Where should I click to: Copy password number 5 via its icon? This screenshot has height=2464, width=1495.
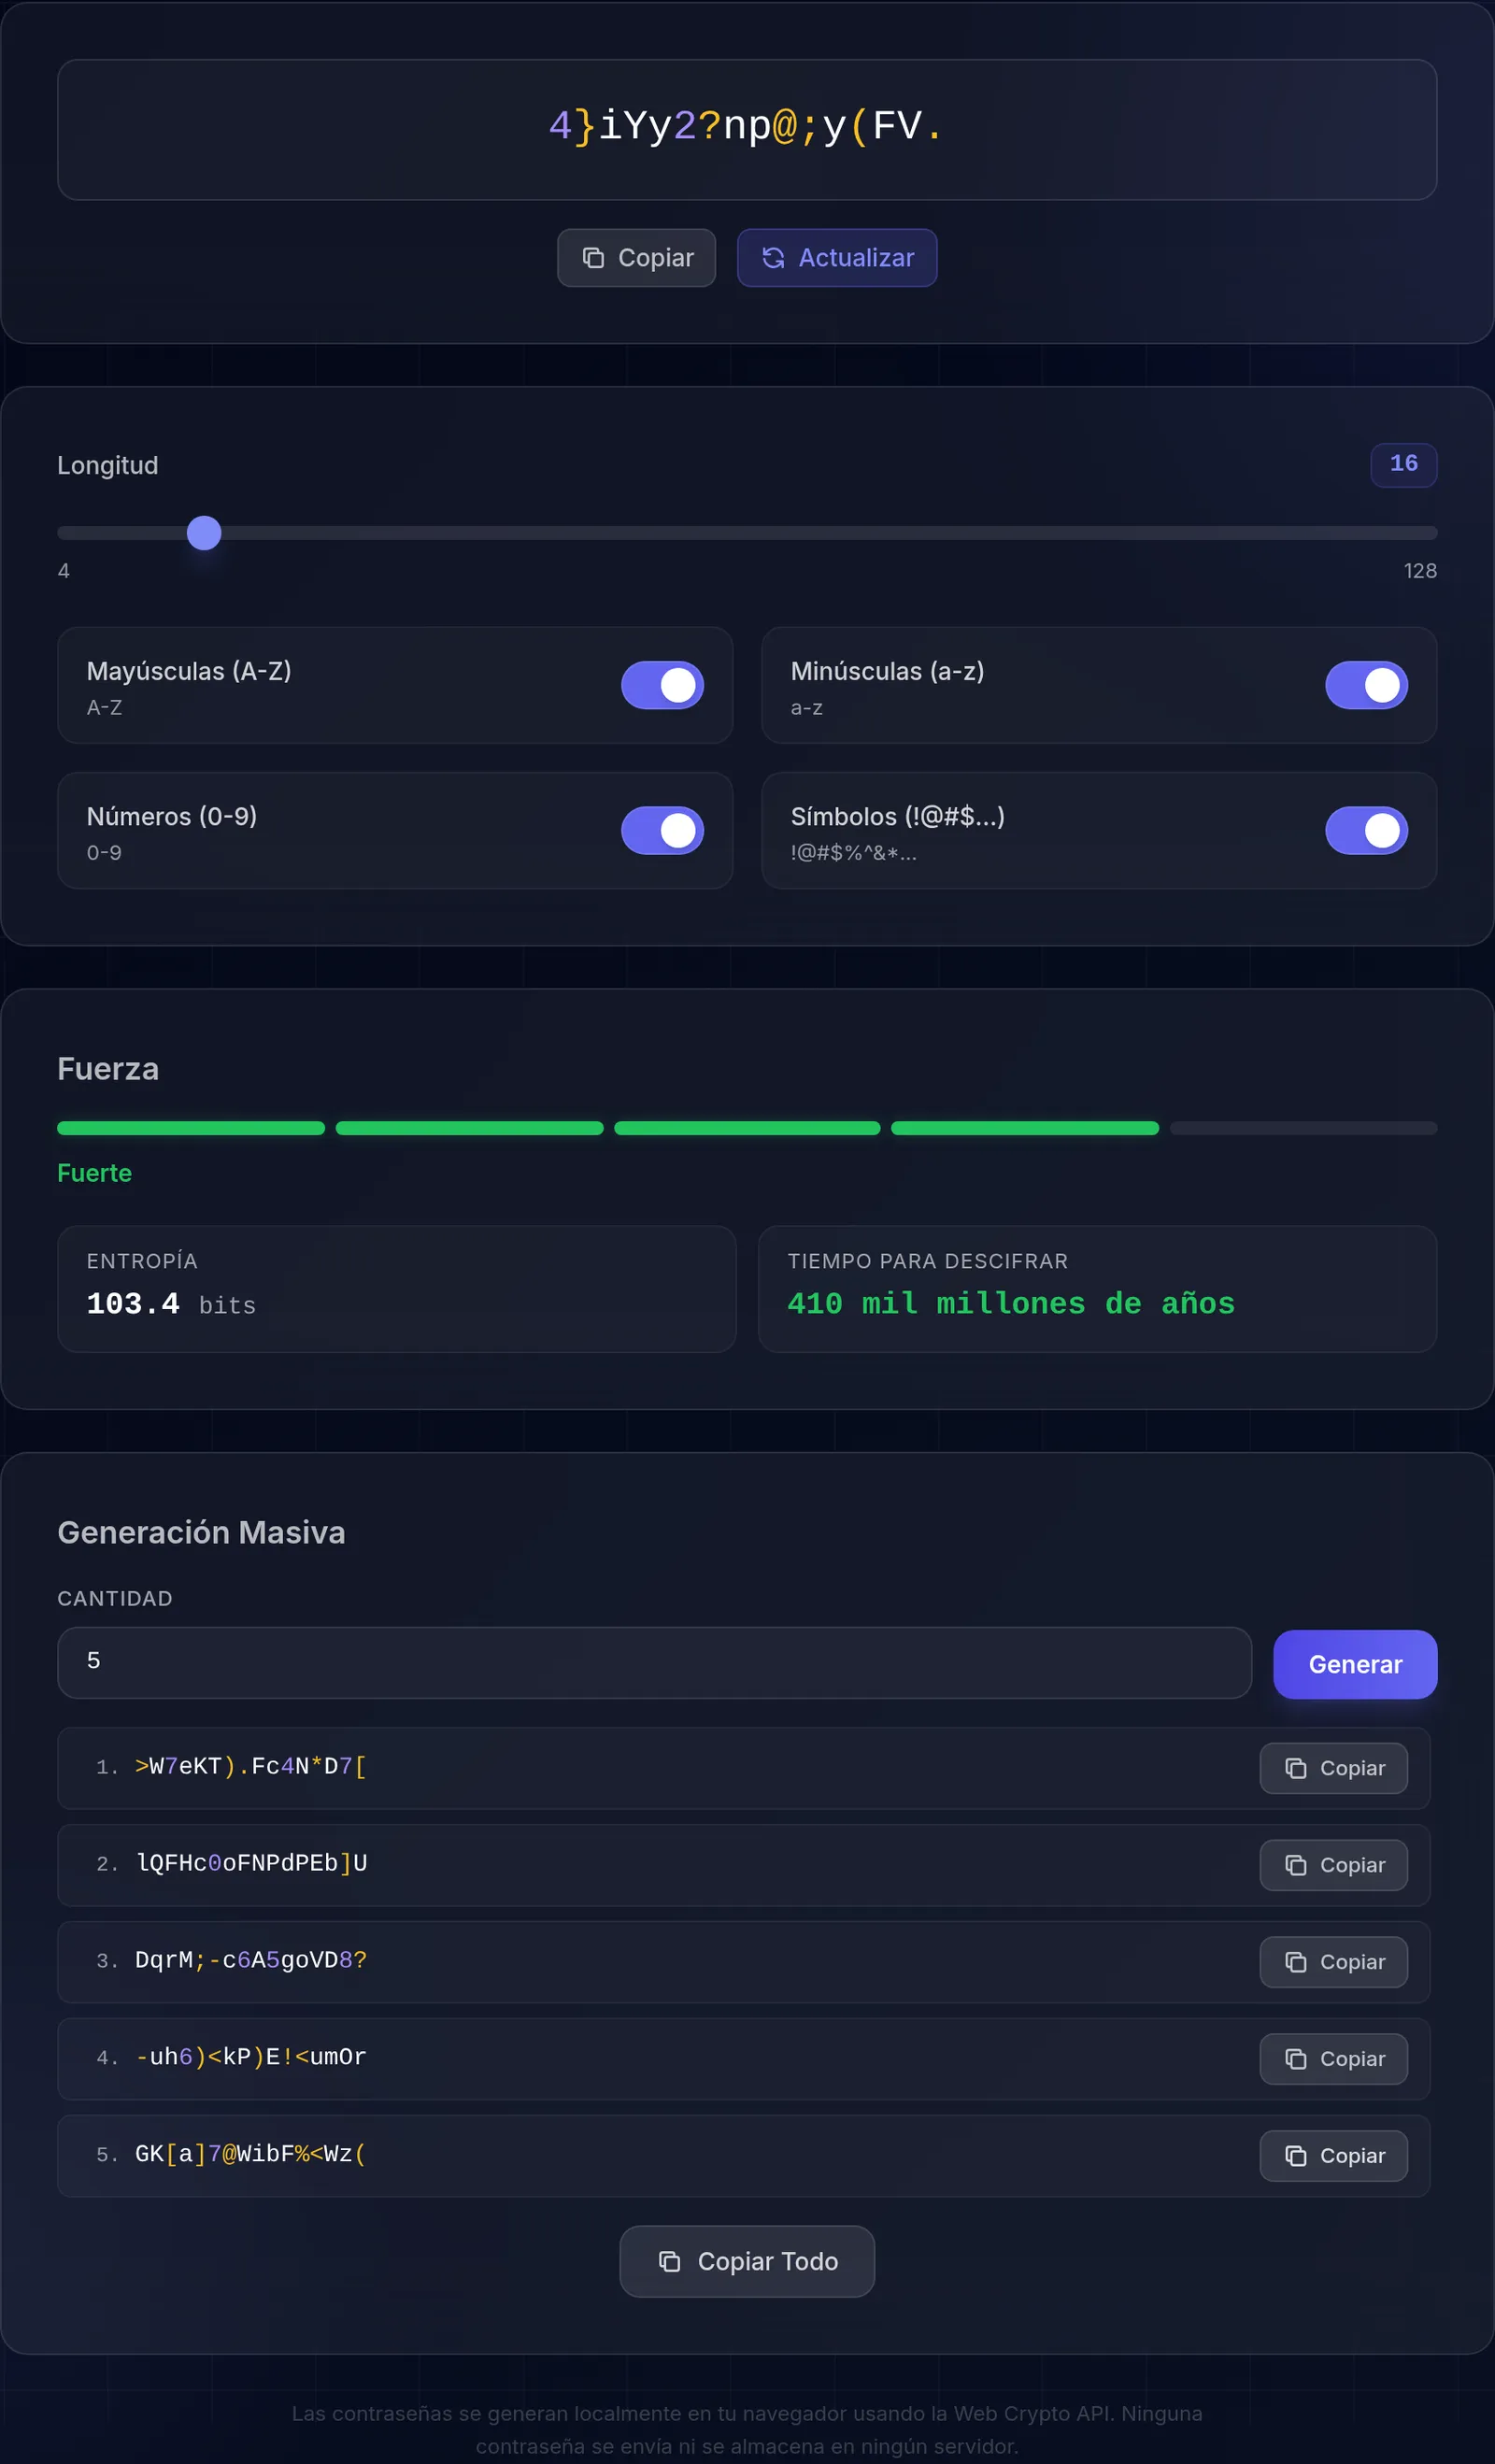[1296, 2156]
